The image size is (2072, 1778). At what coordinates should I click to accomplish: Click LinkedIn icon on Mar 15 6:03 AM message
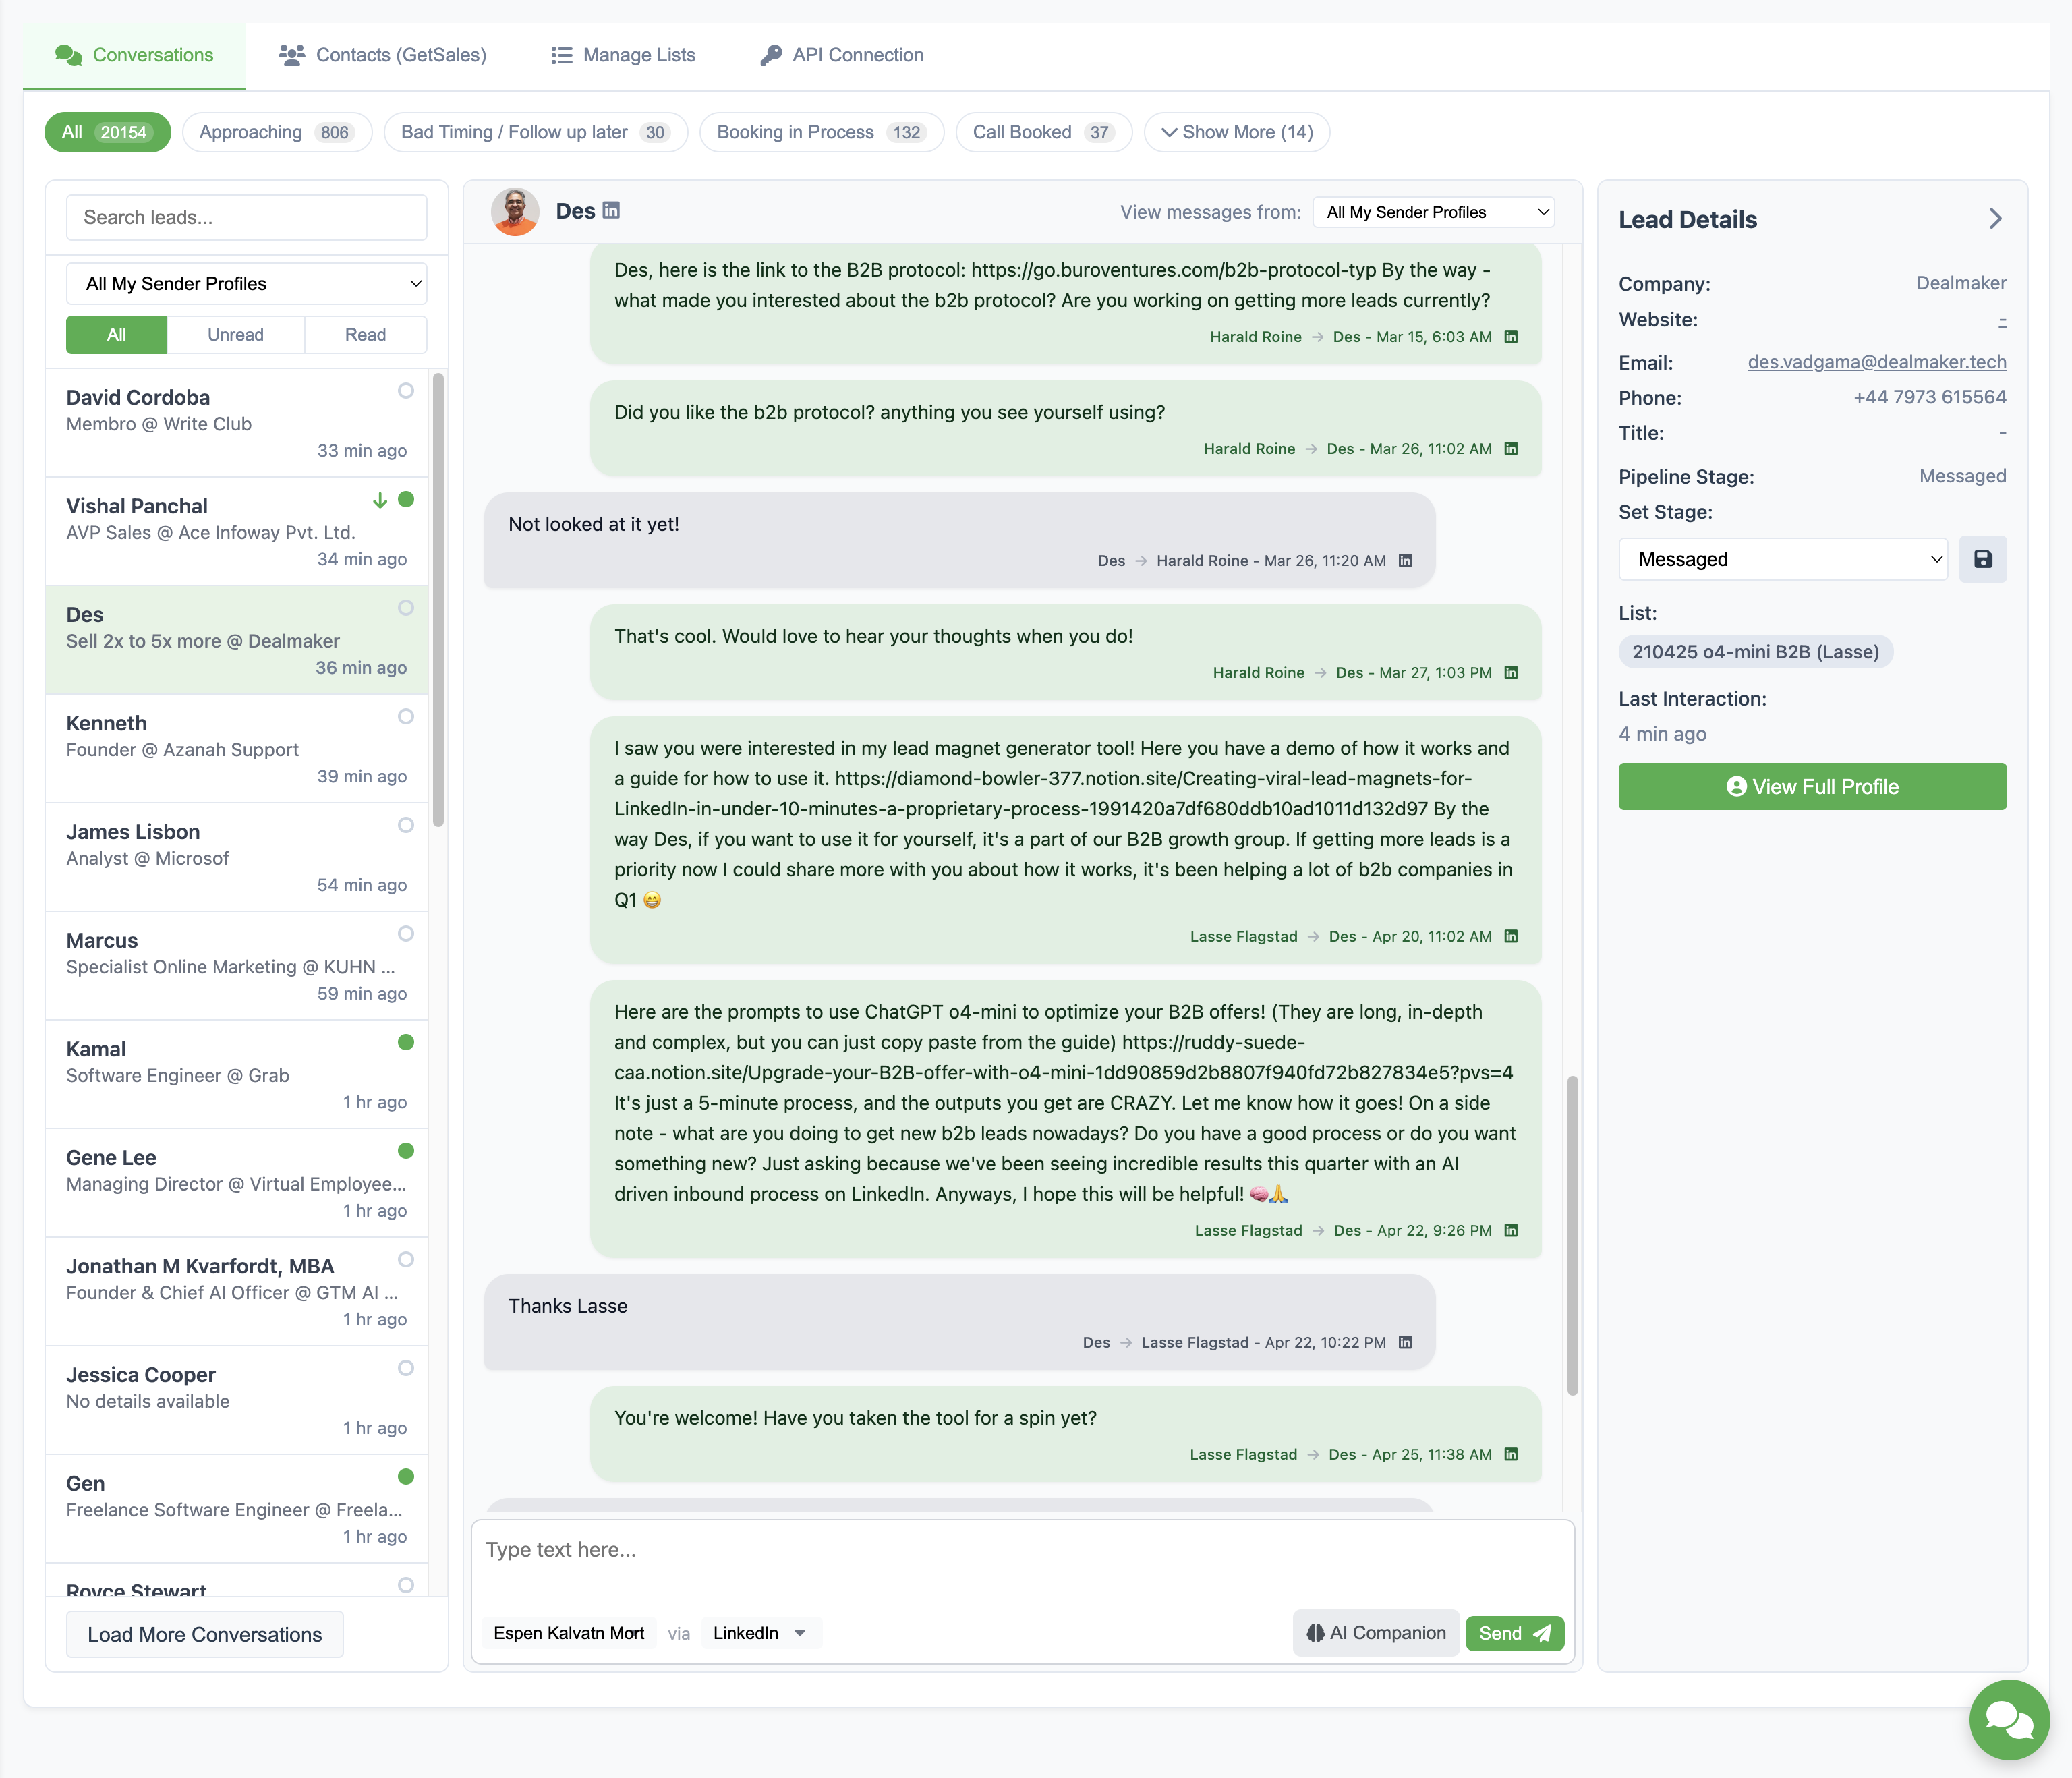(x=1511, y=337)
